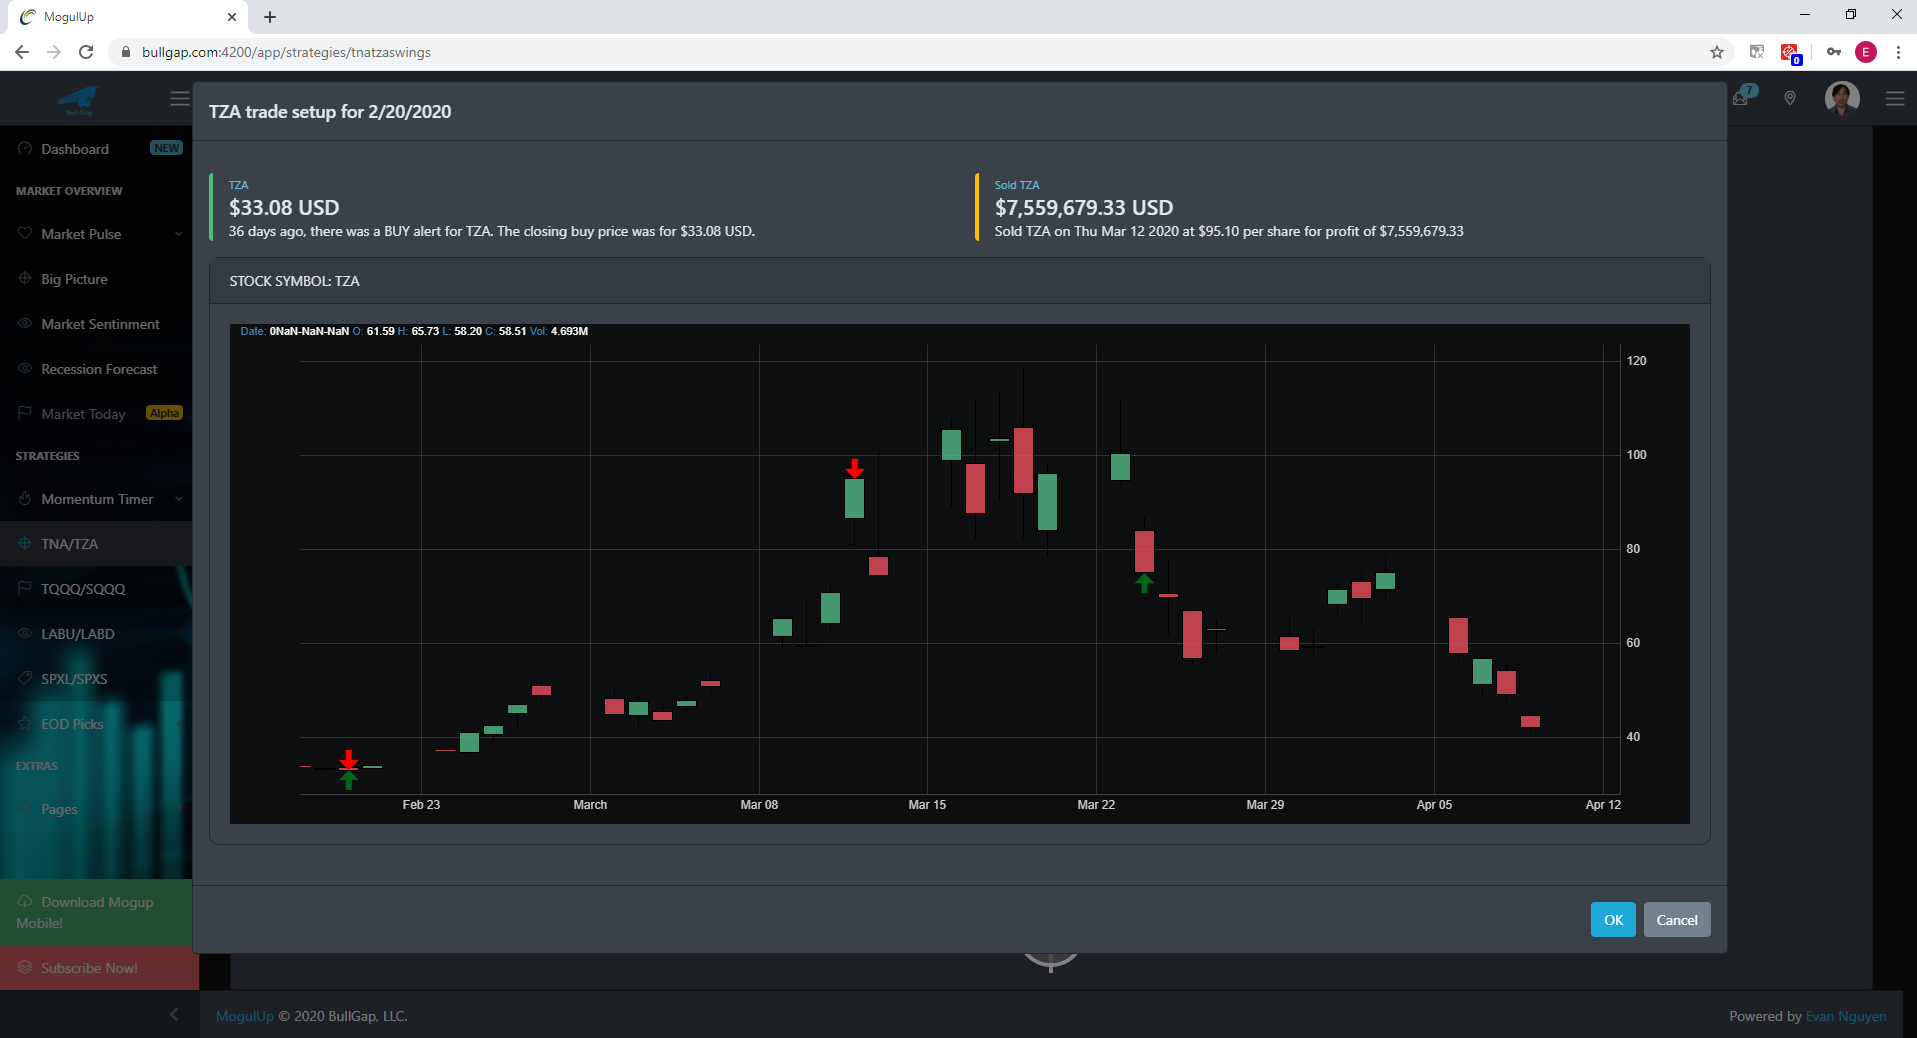Screen dimensions: 1917x1038
Task: Go back in browser
Action: click(22, 52)
